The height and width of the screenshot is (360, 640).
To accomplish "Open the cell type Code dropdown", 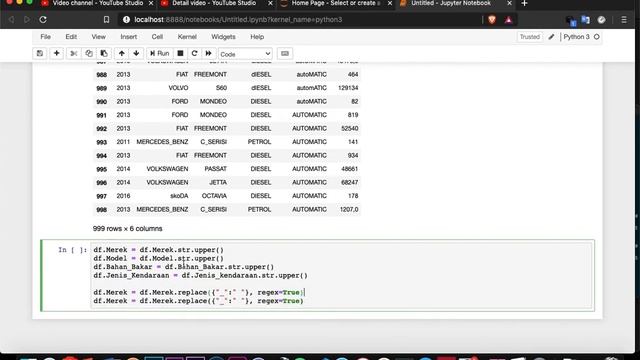I will point(245,54).
